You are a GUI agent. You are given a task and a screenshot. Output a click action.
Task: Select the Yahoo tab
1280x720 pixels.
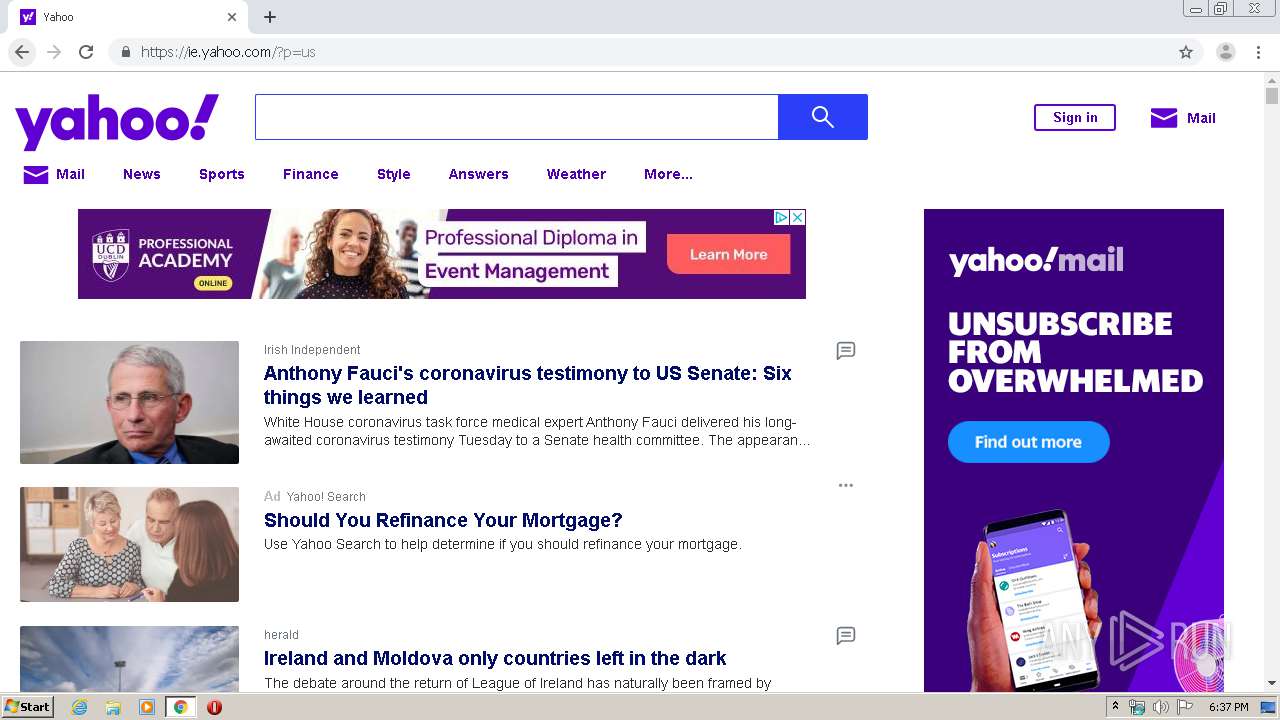[130, 17]
